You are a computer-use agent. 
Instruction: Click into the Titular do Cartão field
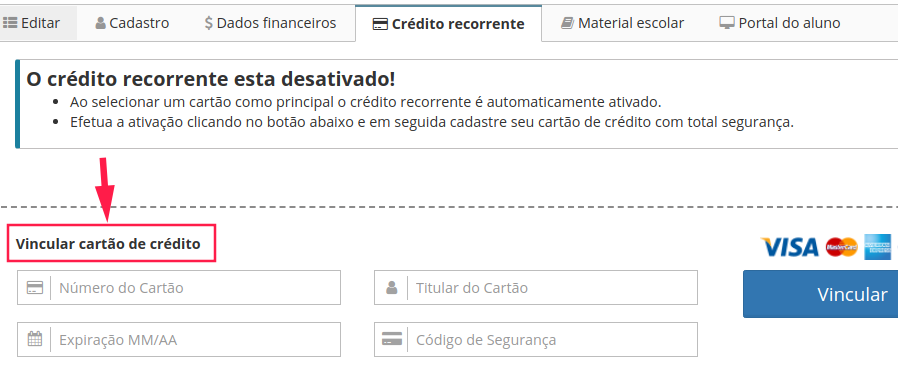(x=535, y=288)
